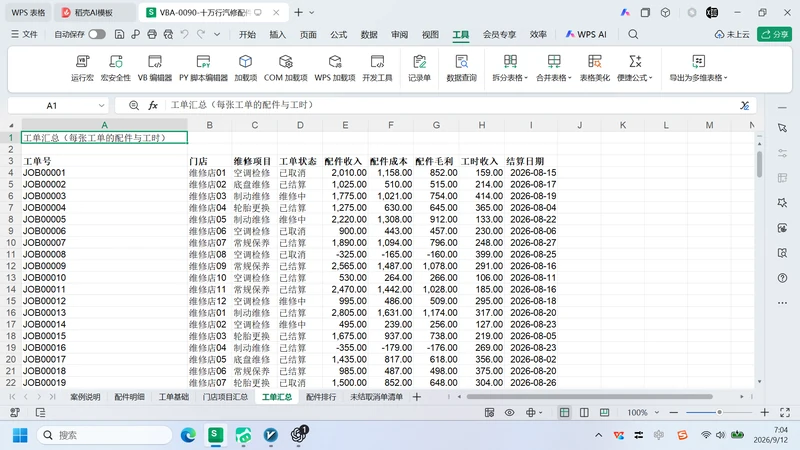This screenshot has height=450, width=800.
Task: Click the horizontal scrollbar thumb
Action: pyautogui.click(x=589, y=396)
